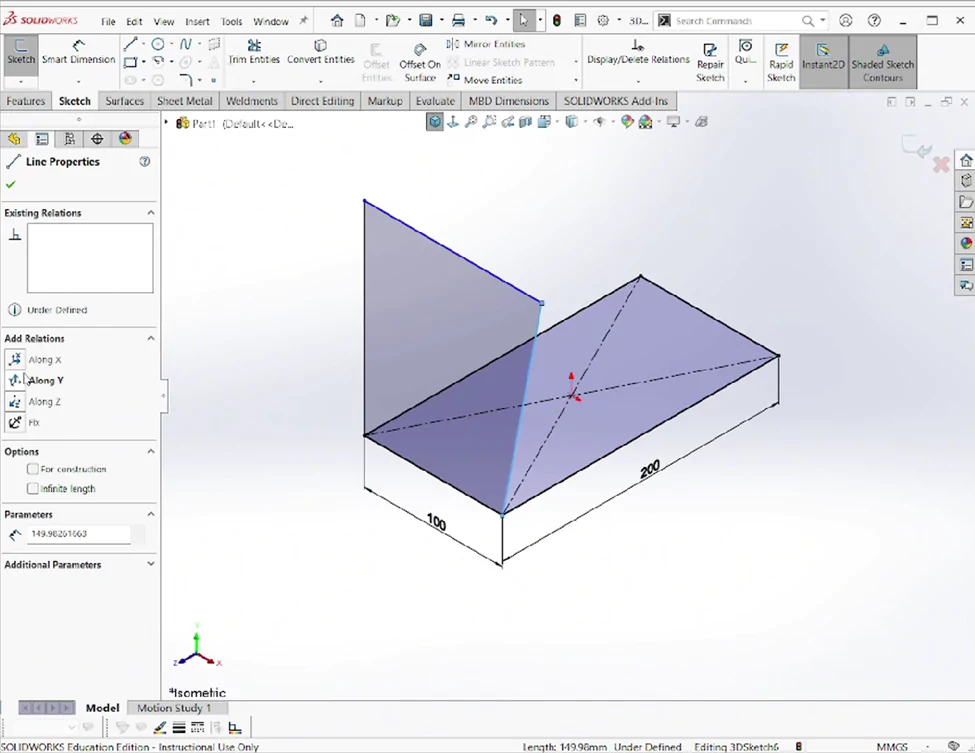Open Line Properties help icon

(x=144, y=162)
